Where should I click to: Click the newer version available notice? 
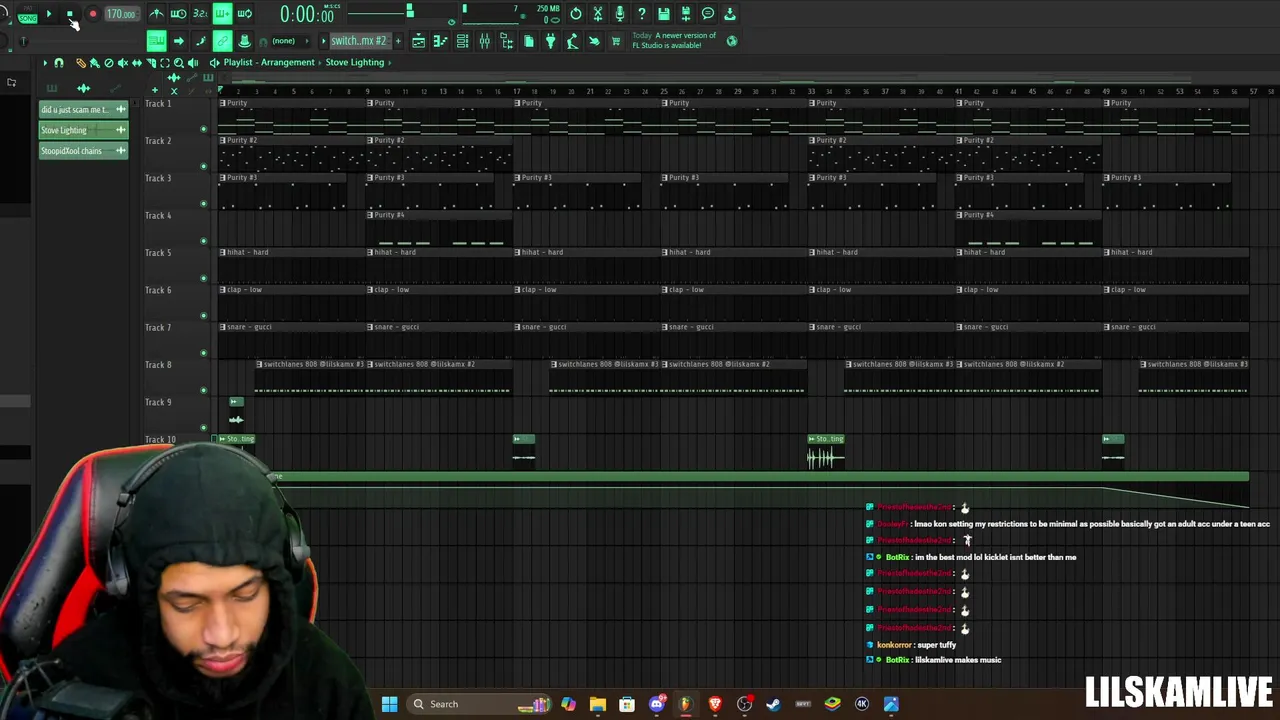pos(674,40)
